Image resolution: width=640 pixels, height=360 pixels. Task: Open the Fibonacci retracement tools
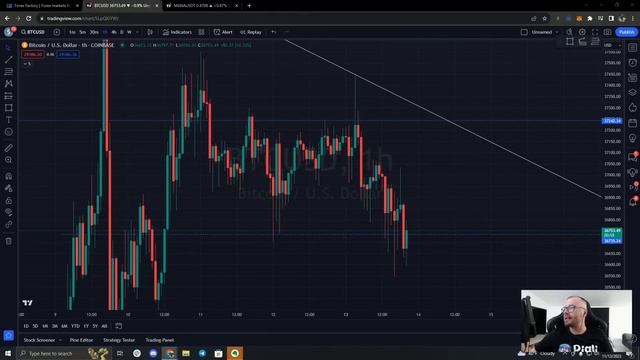click(x=8, y=71)
